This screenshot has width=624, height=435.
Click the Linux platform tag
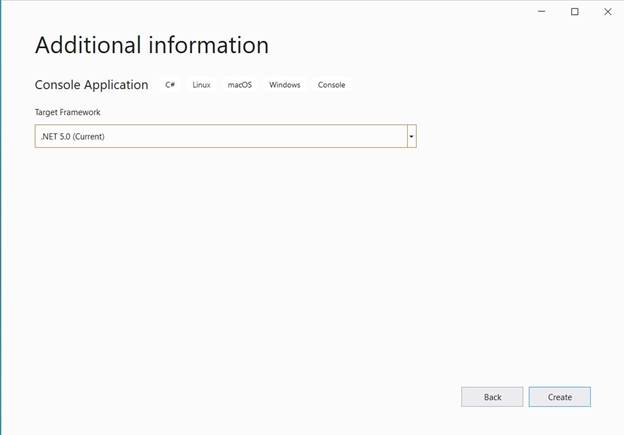click(201, 85)
